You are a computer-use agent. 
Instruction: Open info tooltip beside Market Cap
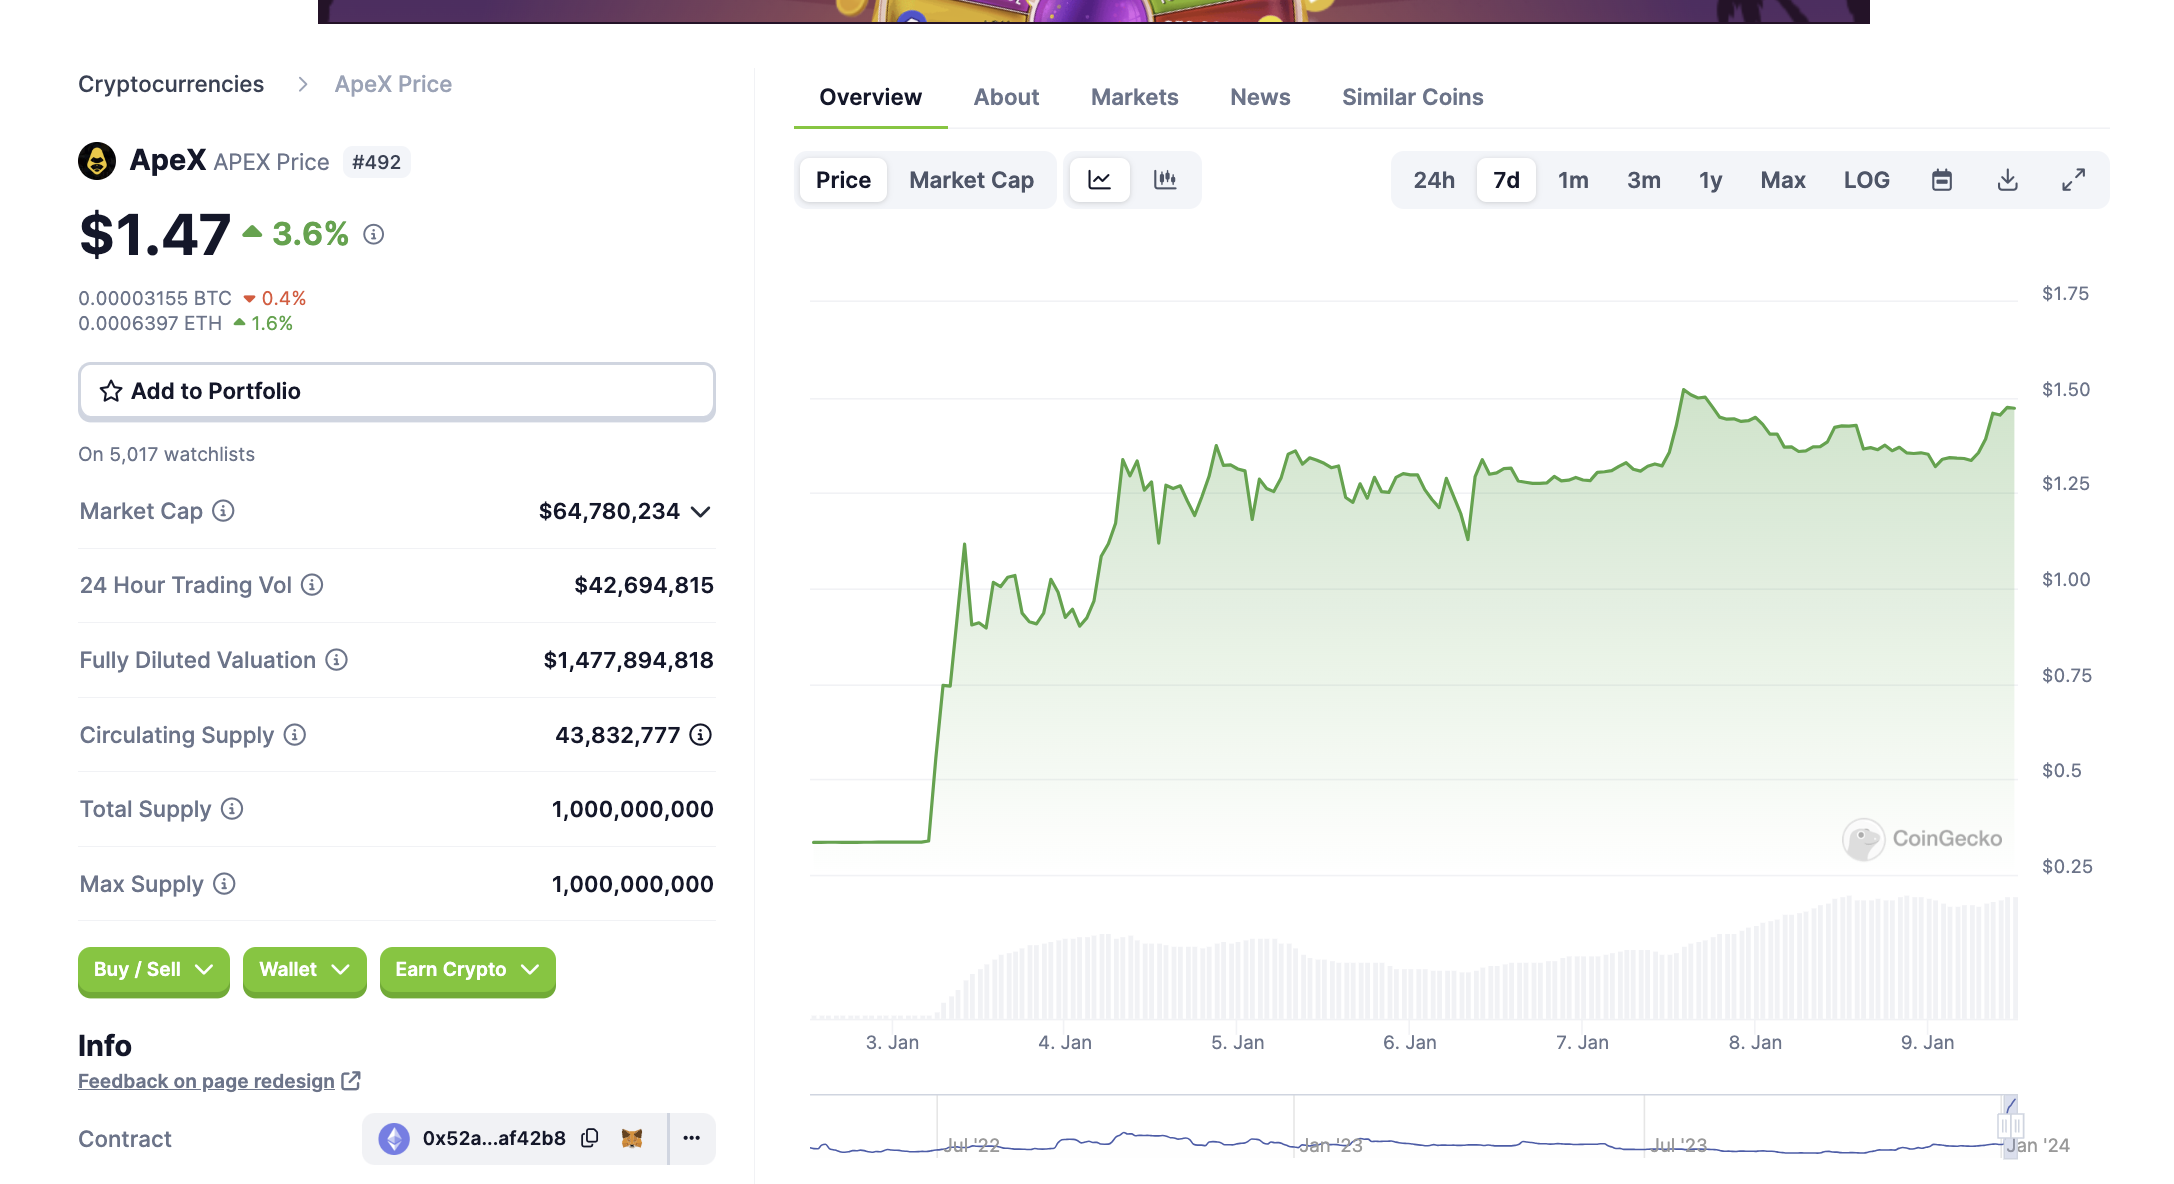(224, 511)
